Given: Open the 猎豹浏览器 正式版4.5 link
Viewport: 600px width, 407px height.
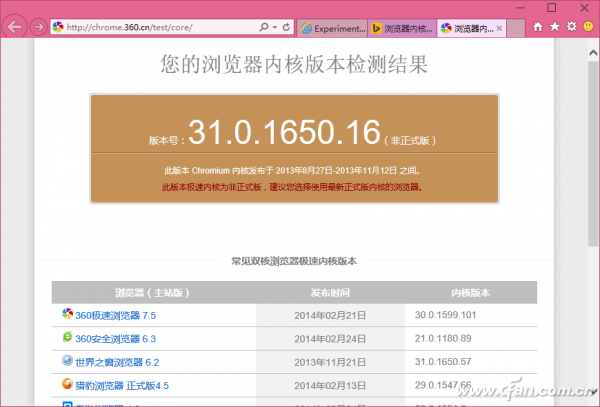Looking at the screenshot, I should pos(122,384).
